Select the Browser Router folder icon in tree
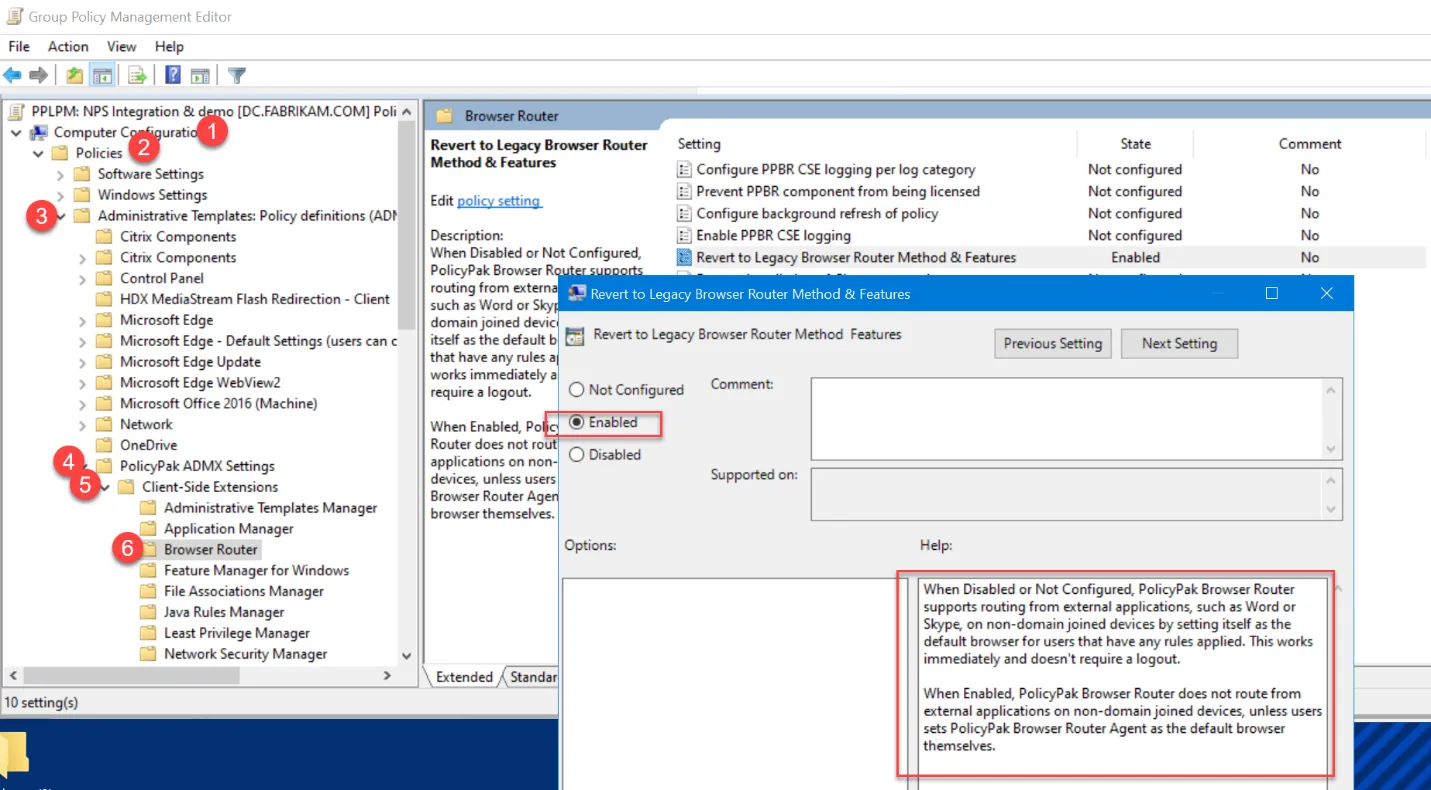 (x=148, y=550)
